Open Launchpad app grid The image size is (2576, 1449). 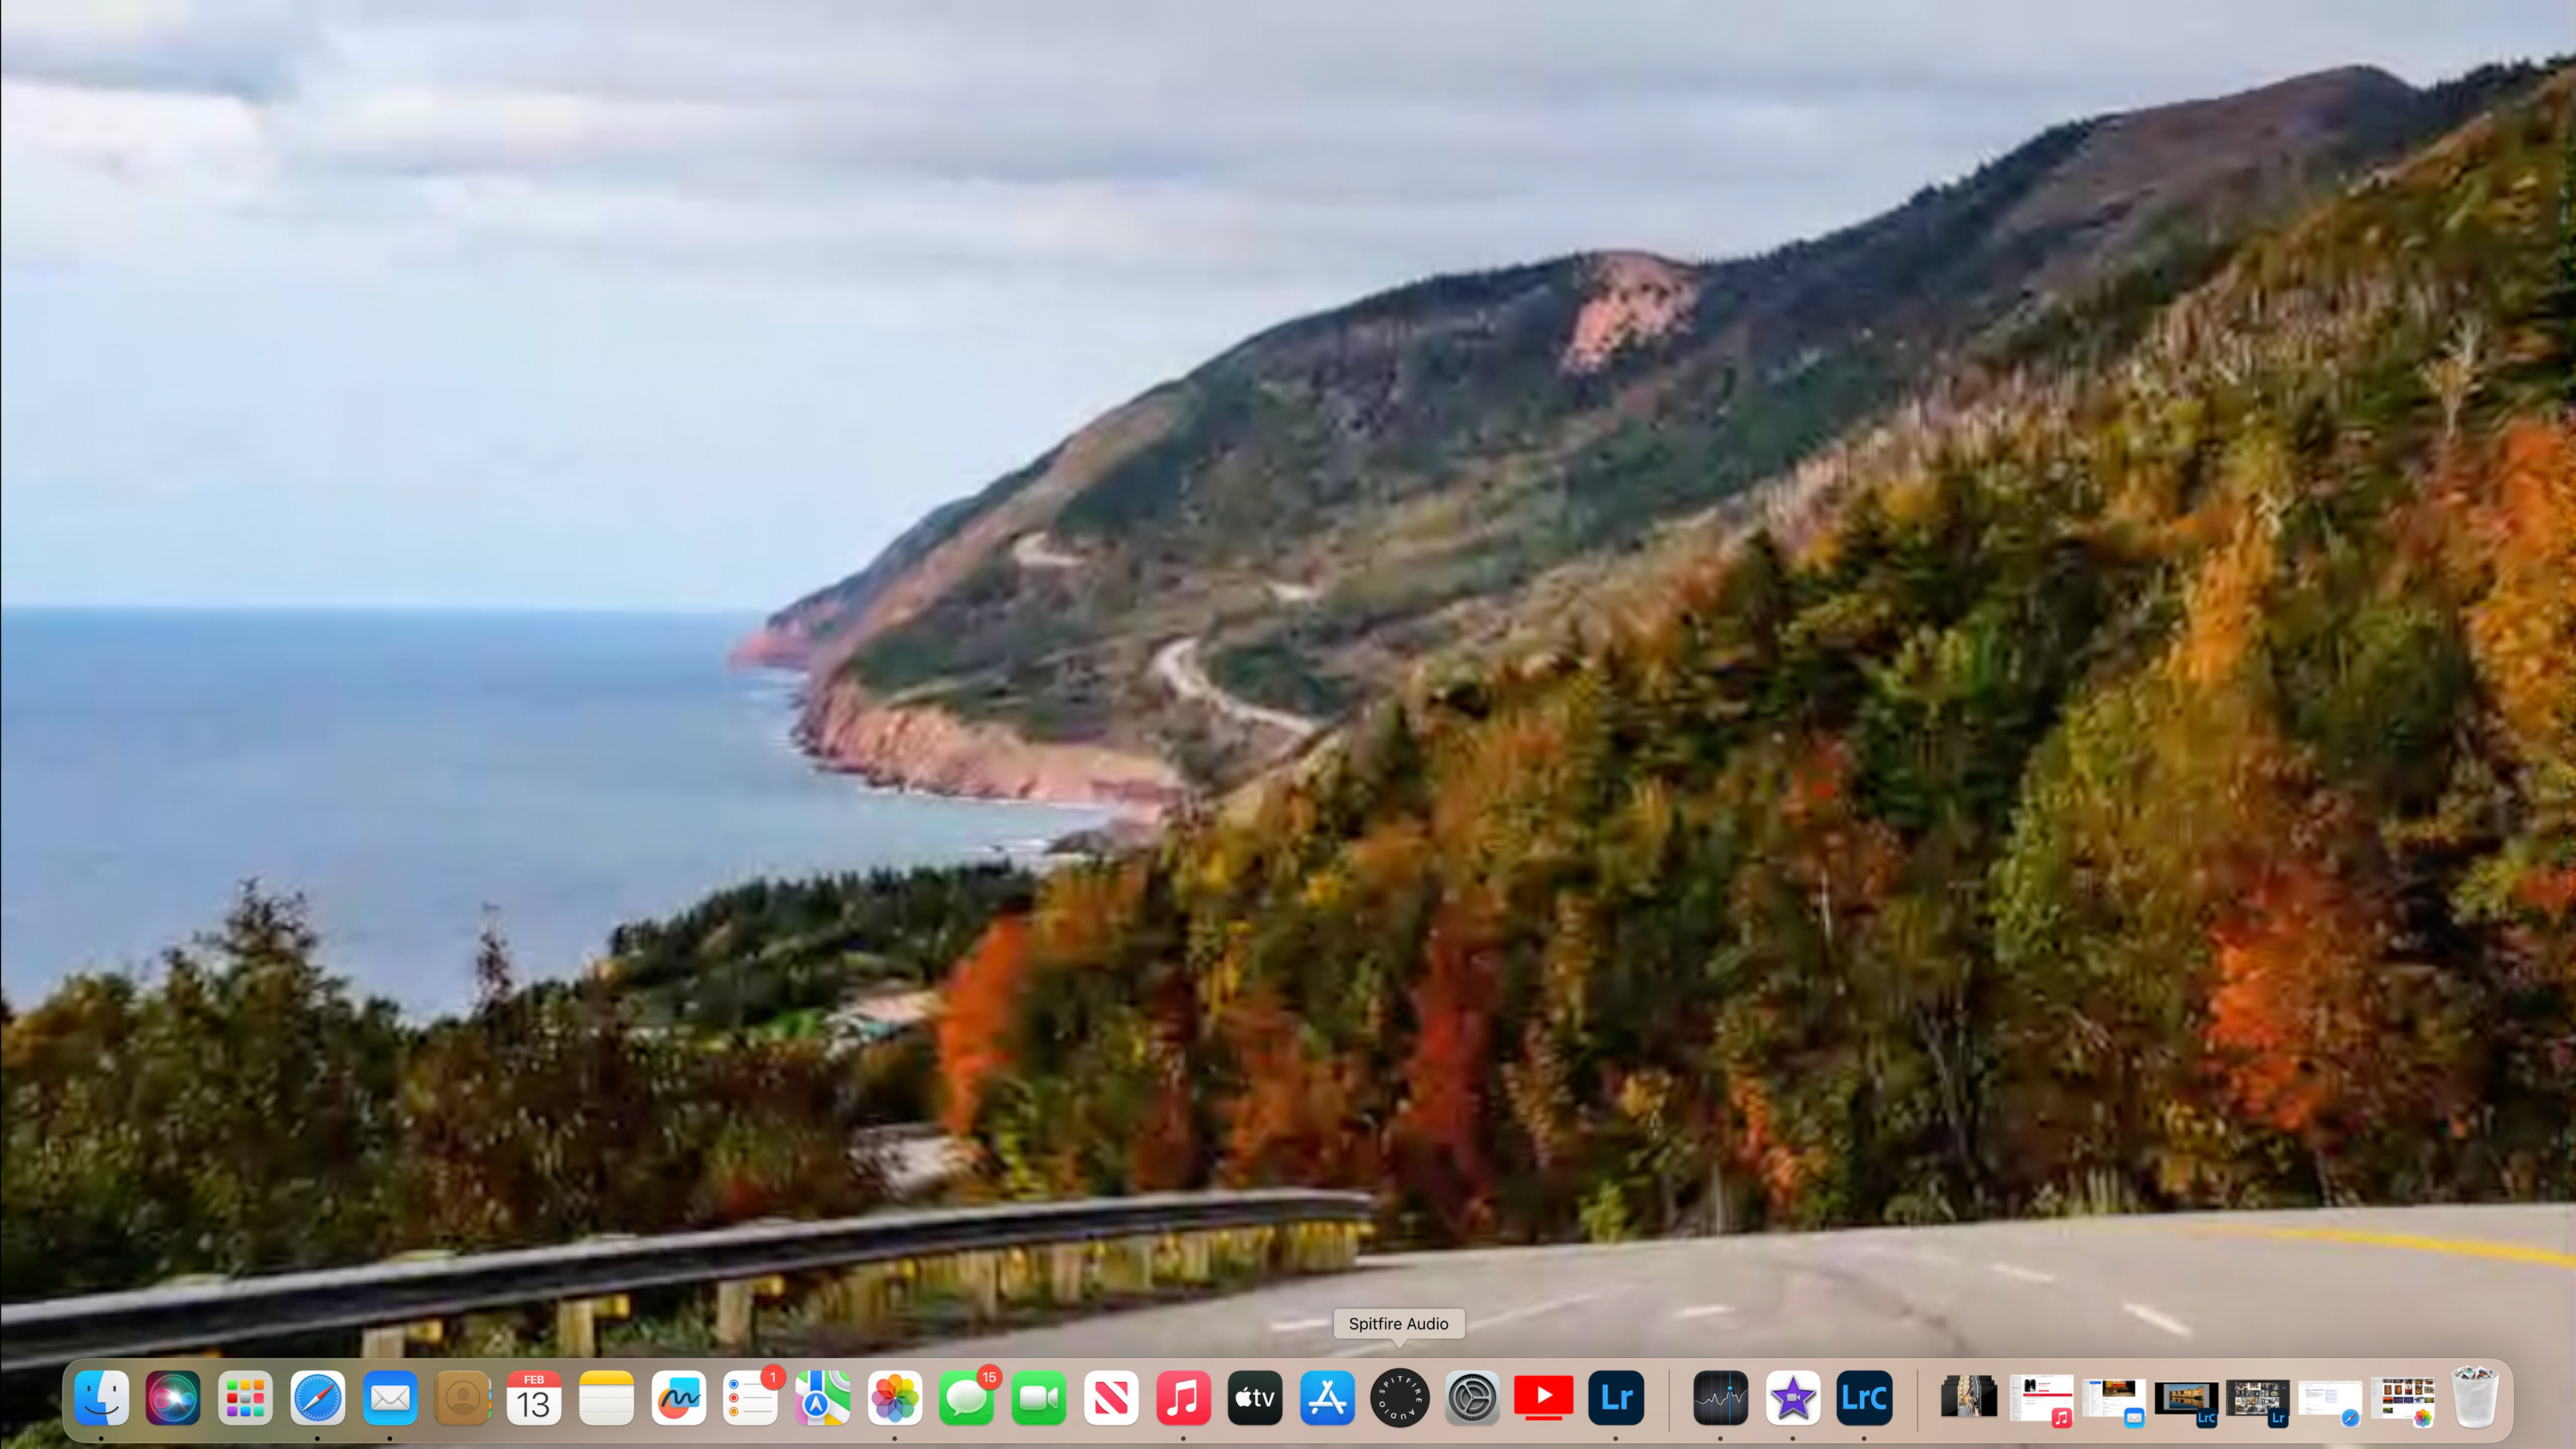click(x=245, y=1397)
